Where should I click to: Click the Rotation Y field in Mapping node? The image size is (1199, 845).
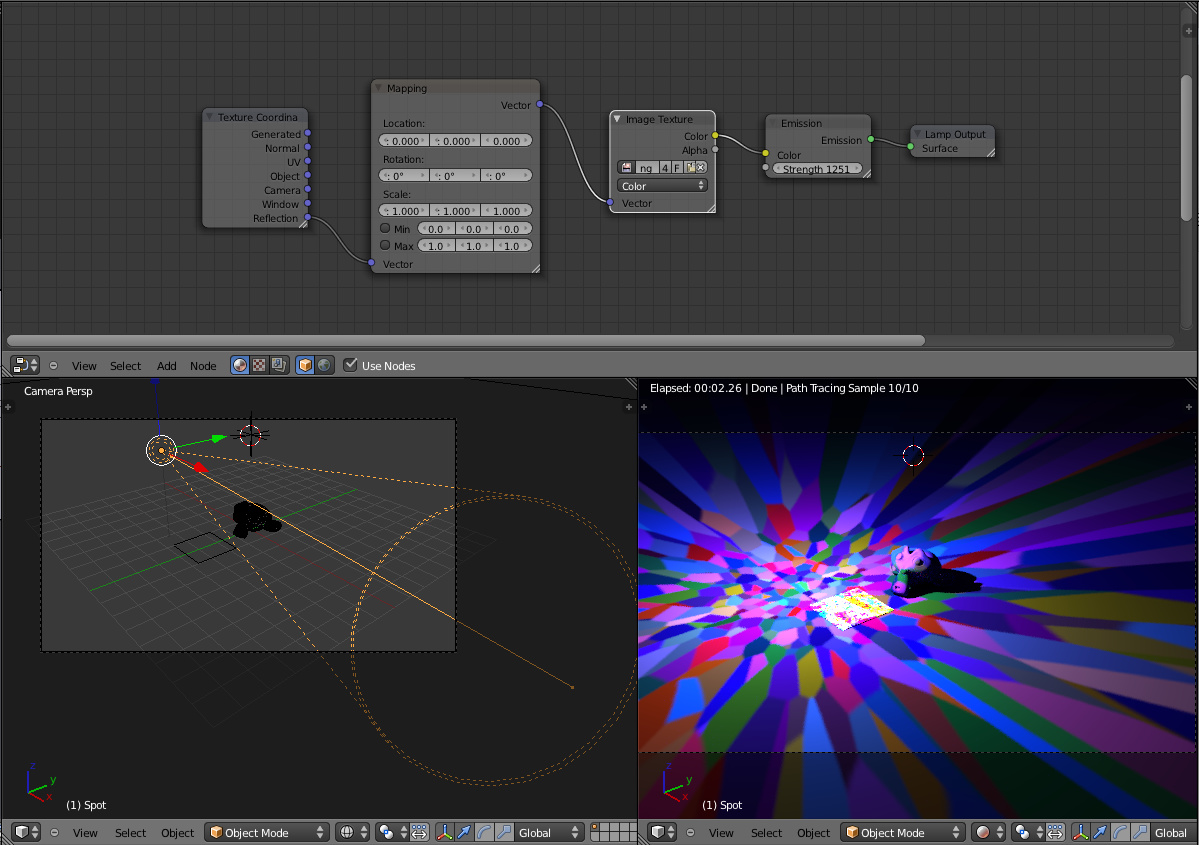[455, 176]
